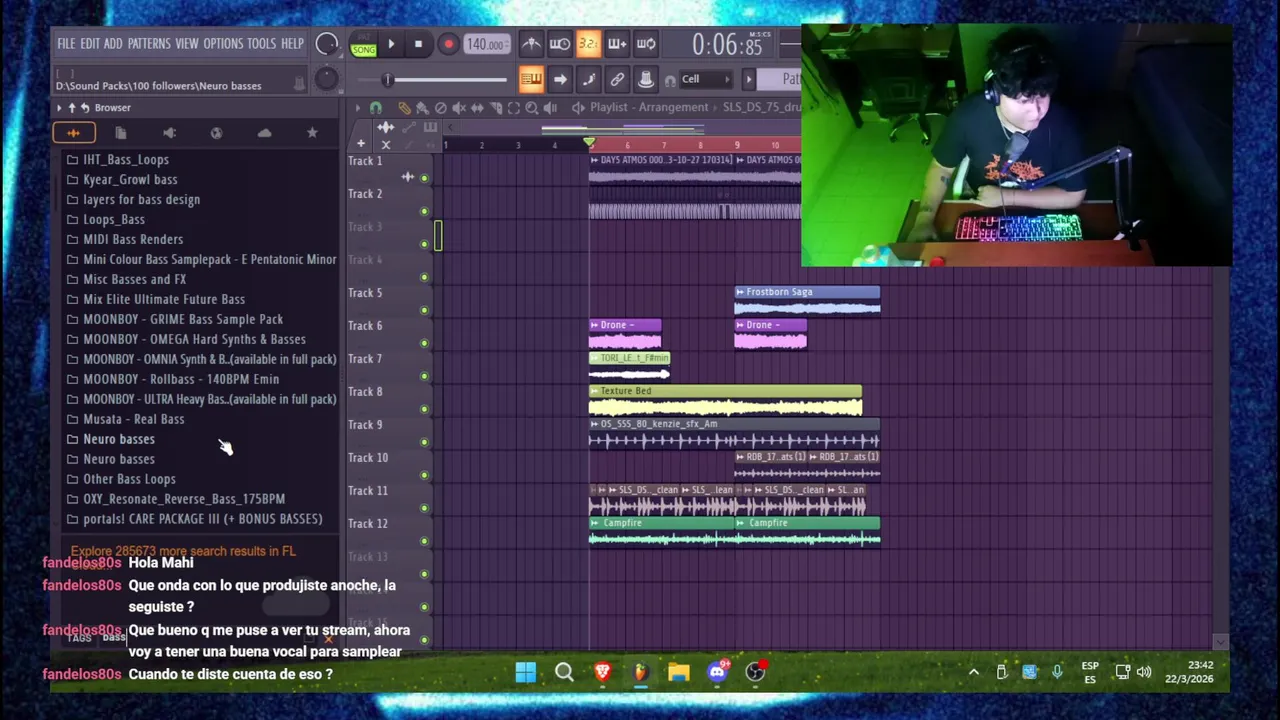Select the Frostborn Saga clip
Screen dimensions: 1280x720
click(x=807, y=302)
